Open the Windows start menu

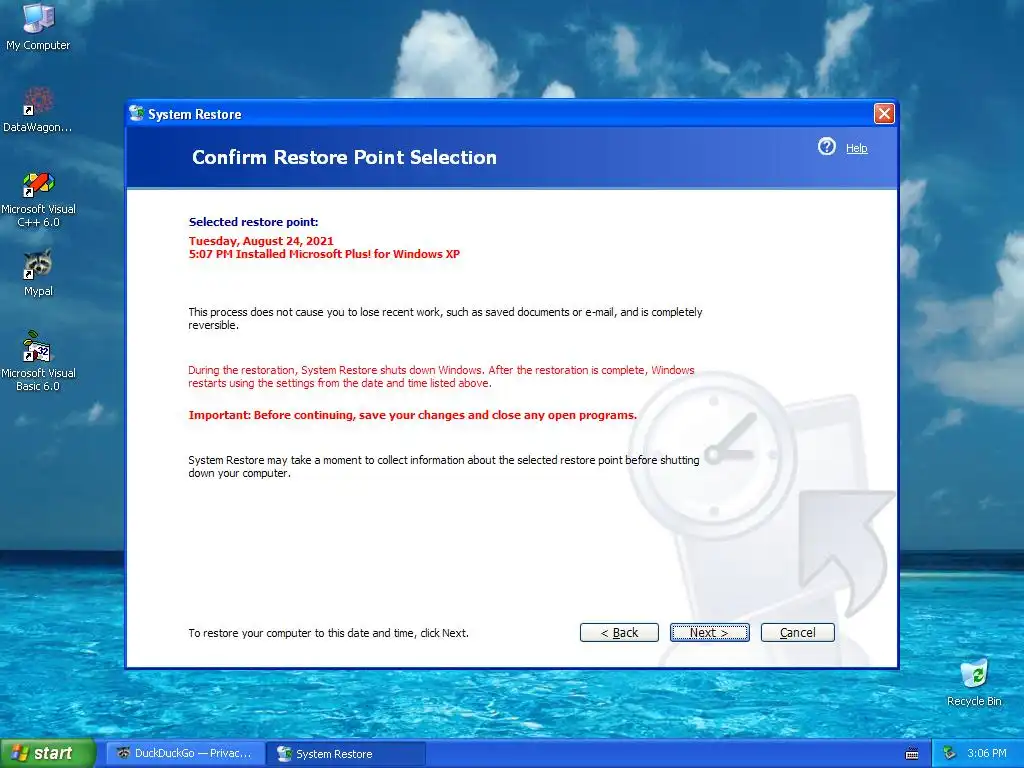point(47,753)
